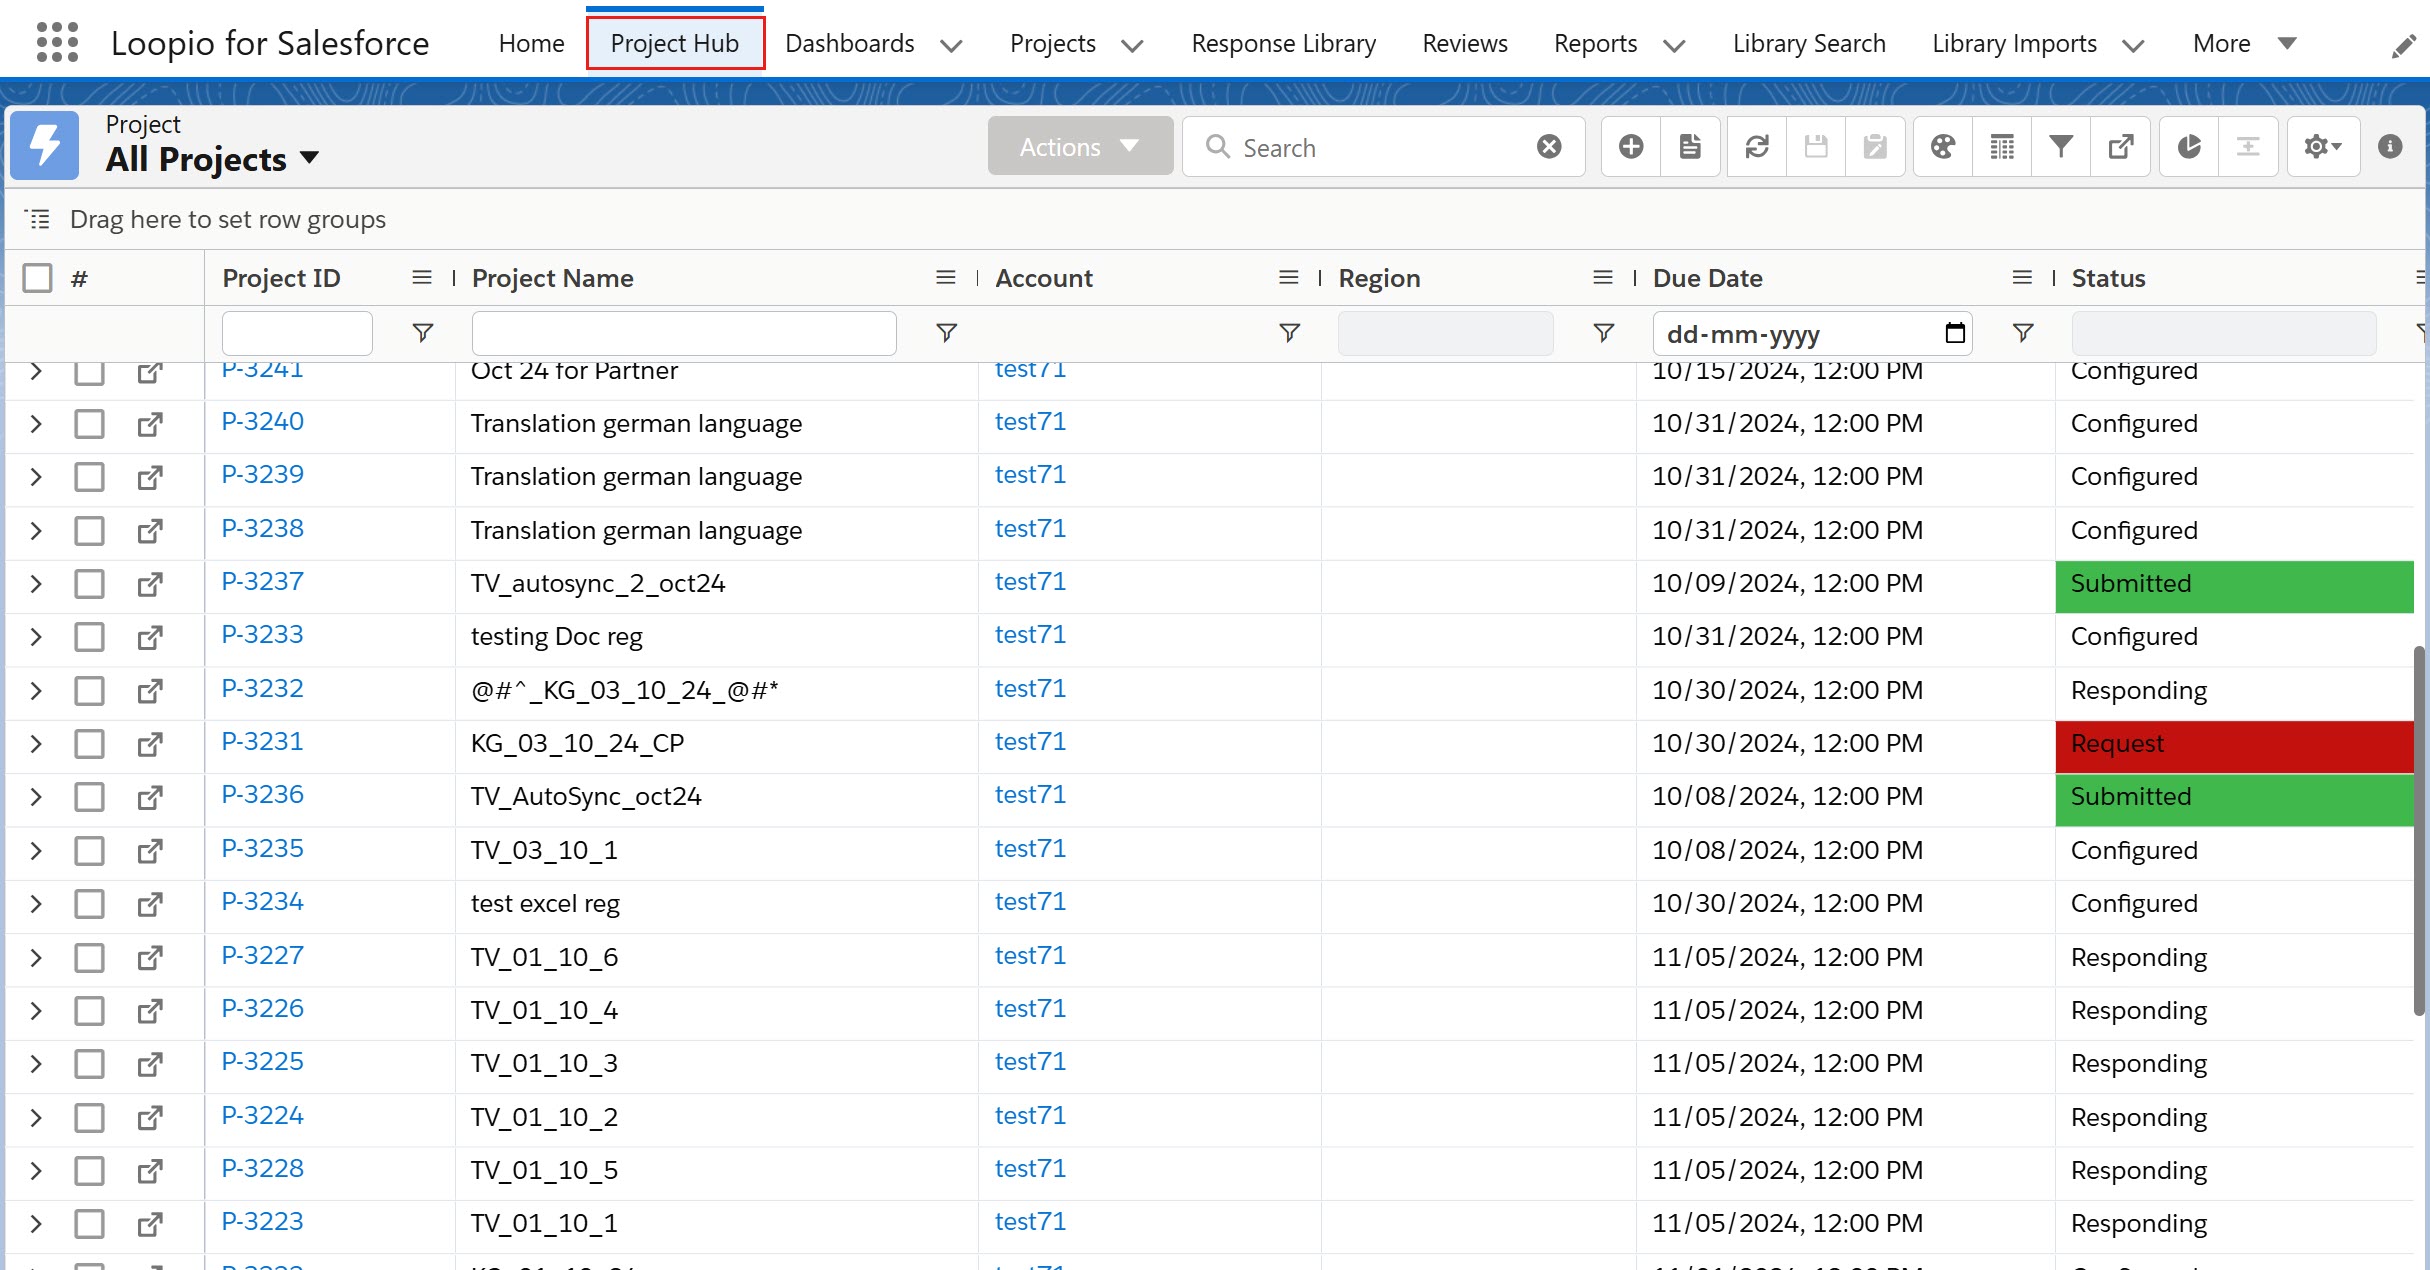Open record P-3240 via its external link icon
Image resolution: width=2430 pixels, height=1270 pixels.
click(x=150, y=424)
